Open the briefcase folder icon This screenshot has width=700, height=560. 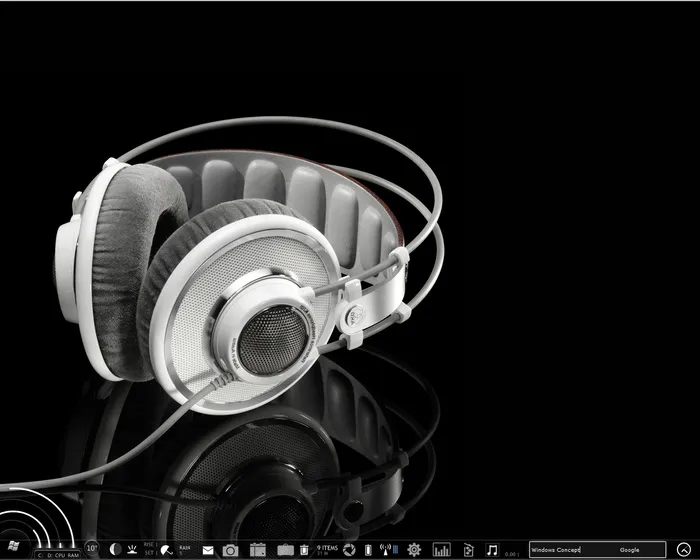coord(285,550)
